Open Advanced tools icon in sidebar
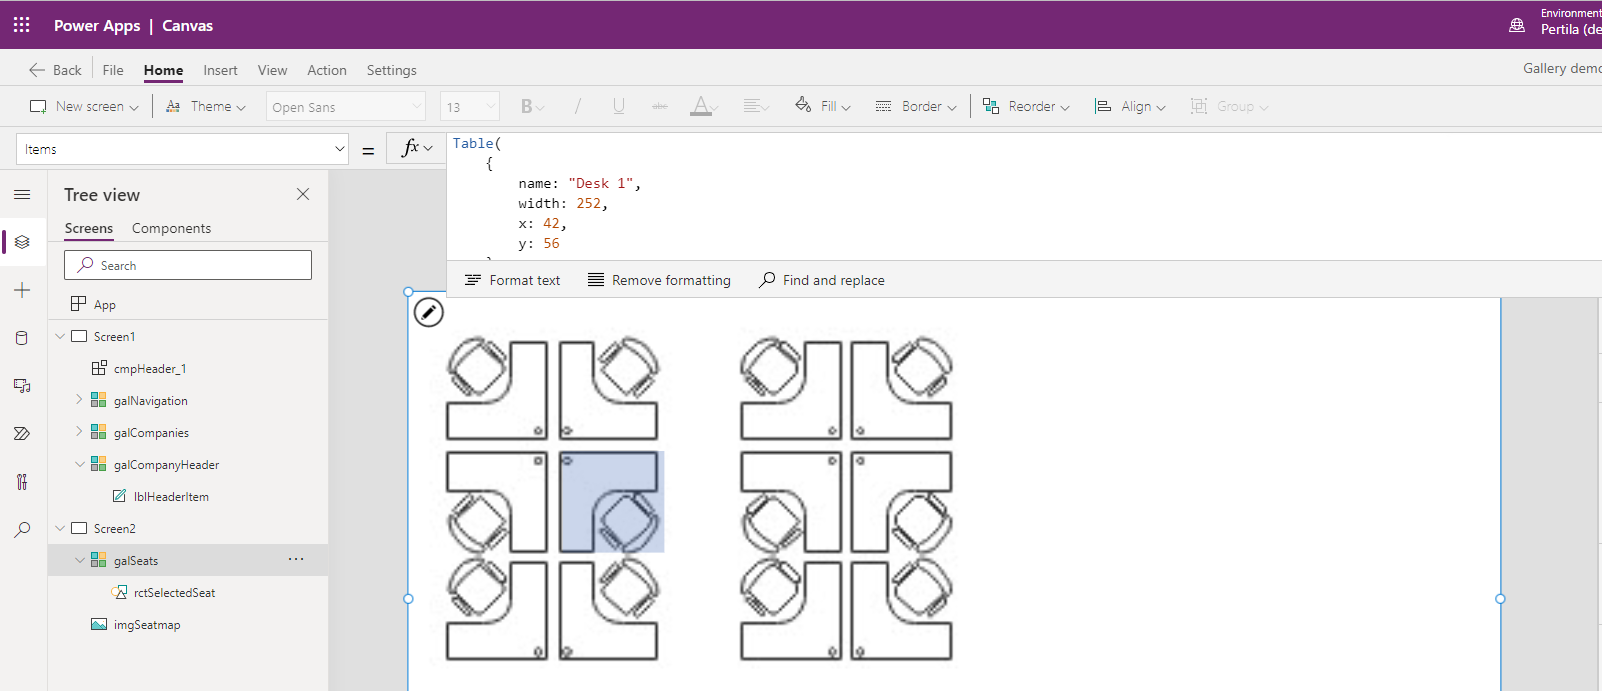The image size is (1602, 691). [22, 482]
